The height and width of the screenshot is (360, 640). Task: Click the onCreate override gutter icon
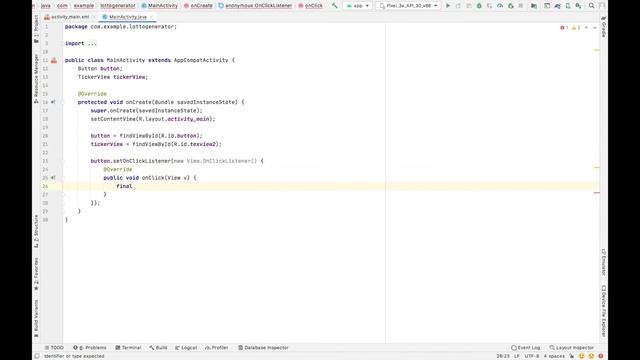(x=53, y=102)
